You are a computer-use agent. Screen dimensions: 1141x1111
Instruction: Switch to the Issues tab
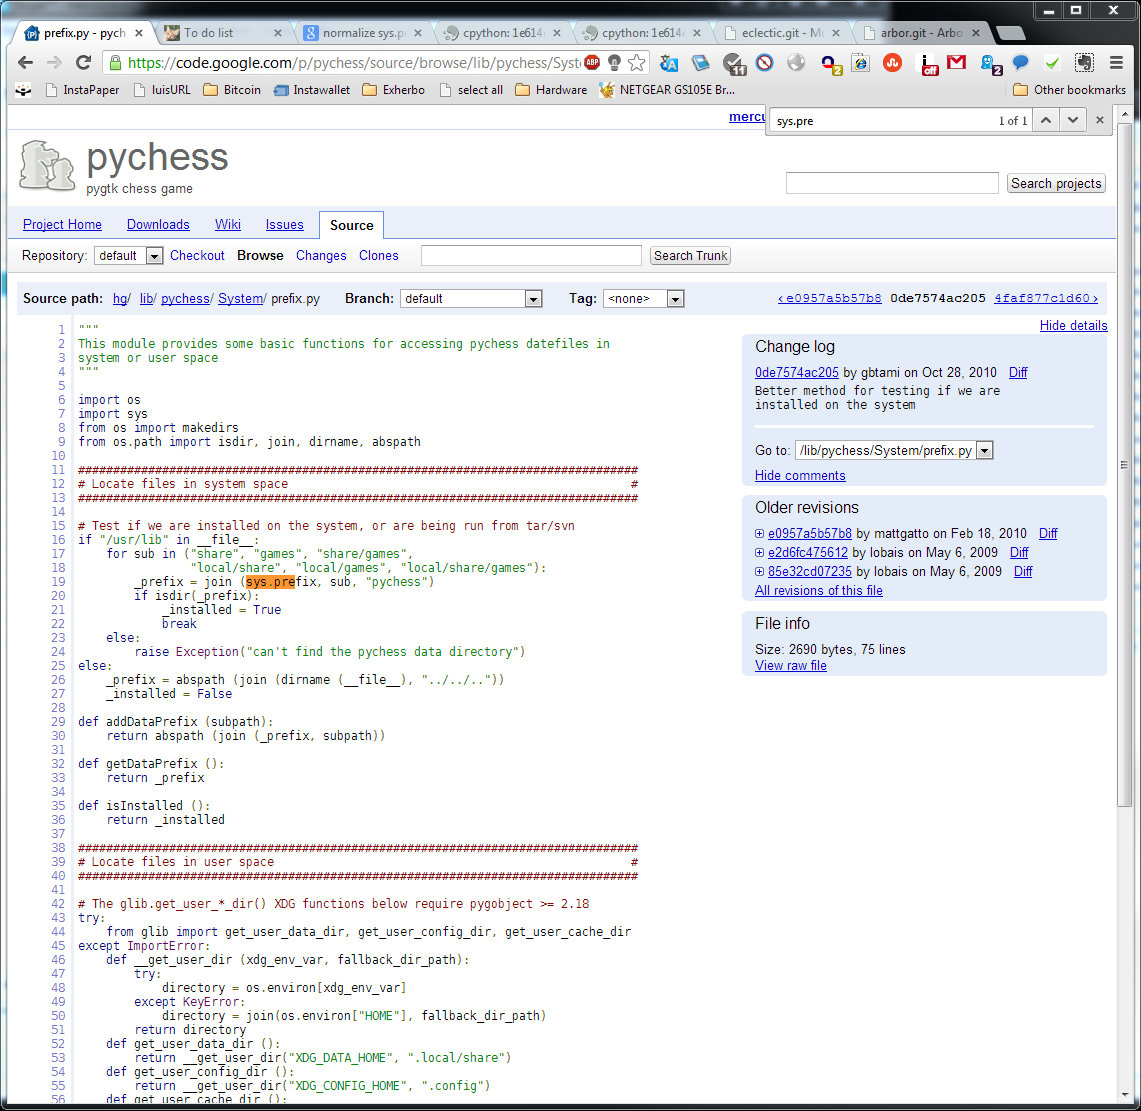284,225
